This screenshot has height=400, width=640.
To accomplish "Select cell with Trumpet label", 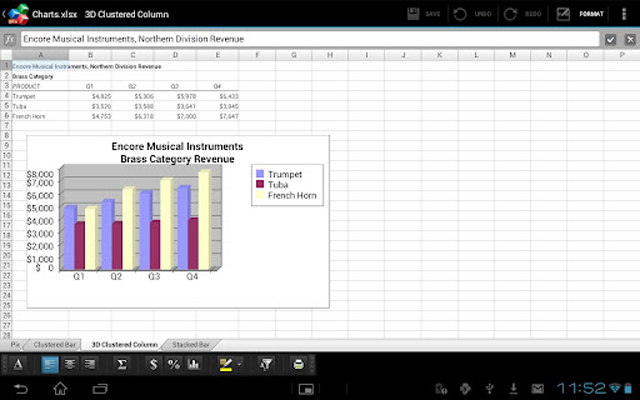I will 40,96.
